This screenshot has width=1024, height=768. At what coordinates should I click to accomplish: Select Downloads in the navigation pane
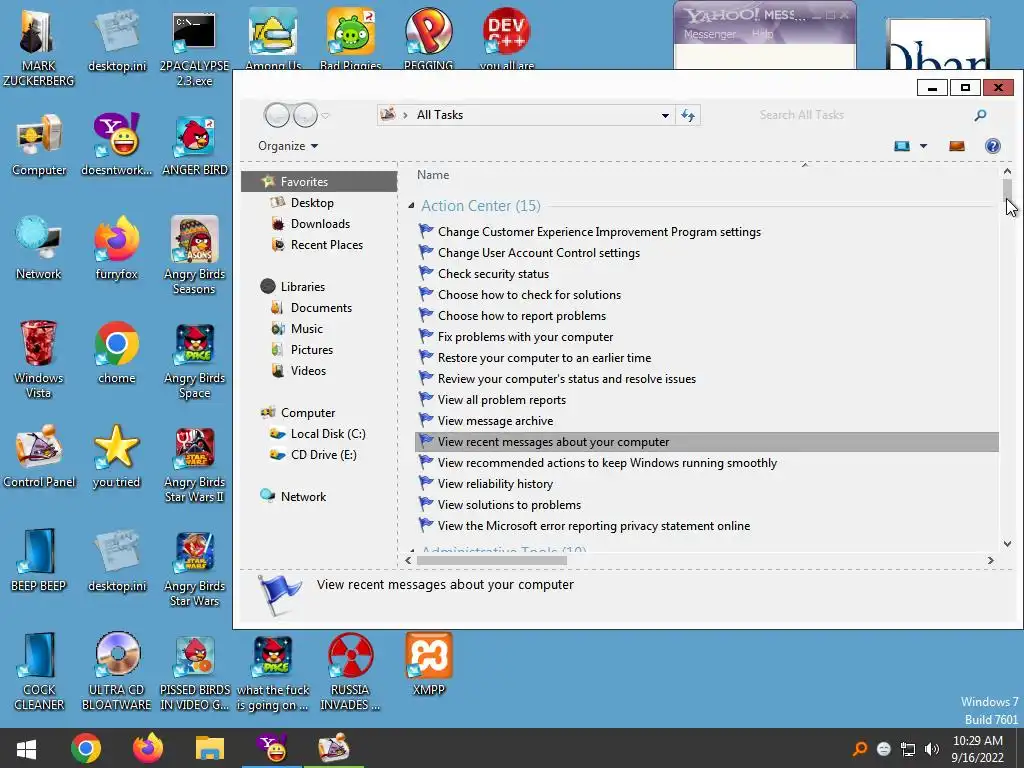pyautogui.click(x=319, y=223)
